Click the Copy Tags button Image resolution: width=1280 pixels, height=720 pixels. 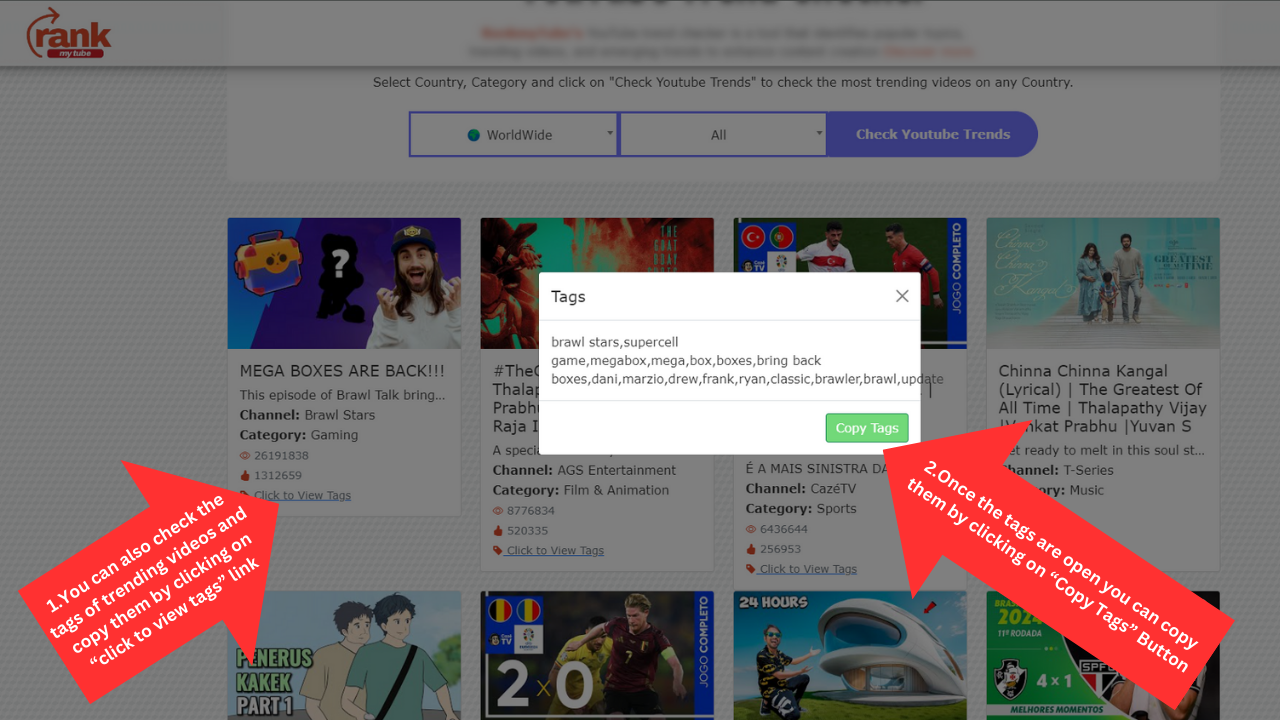867,428
